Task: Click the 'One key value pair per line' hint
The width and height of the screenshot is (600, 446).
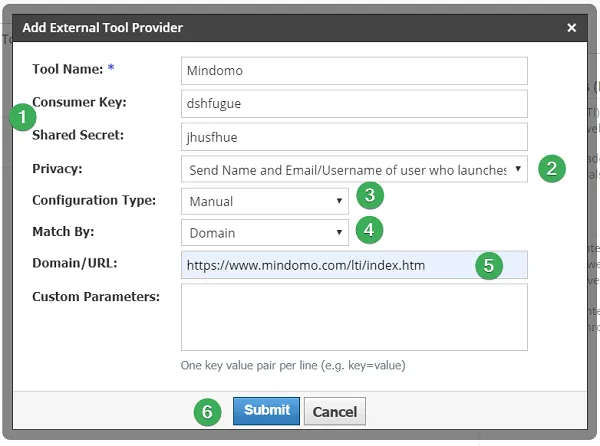Action: 293,366
